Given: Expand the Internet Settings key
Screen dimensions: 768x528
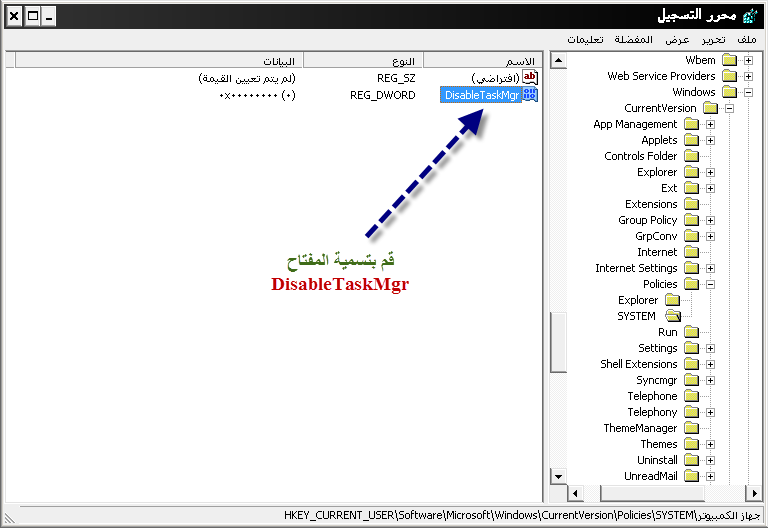Looking at the screenshot, I should [x=710, y=268].
